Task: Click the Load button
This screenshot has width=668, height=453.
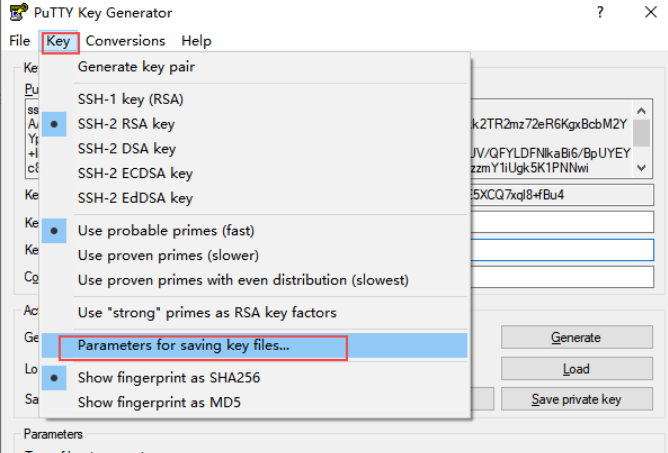Action: tap(575, 369)
